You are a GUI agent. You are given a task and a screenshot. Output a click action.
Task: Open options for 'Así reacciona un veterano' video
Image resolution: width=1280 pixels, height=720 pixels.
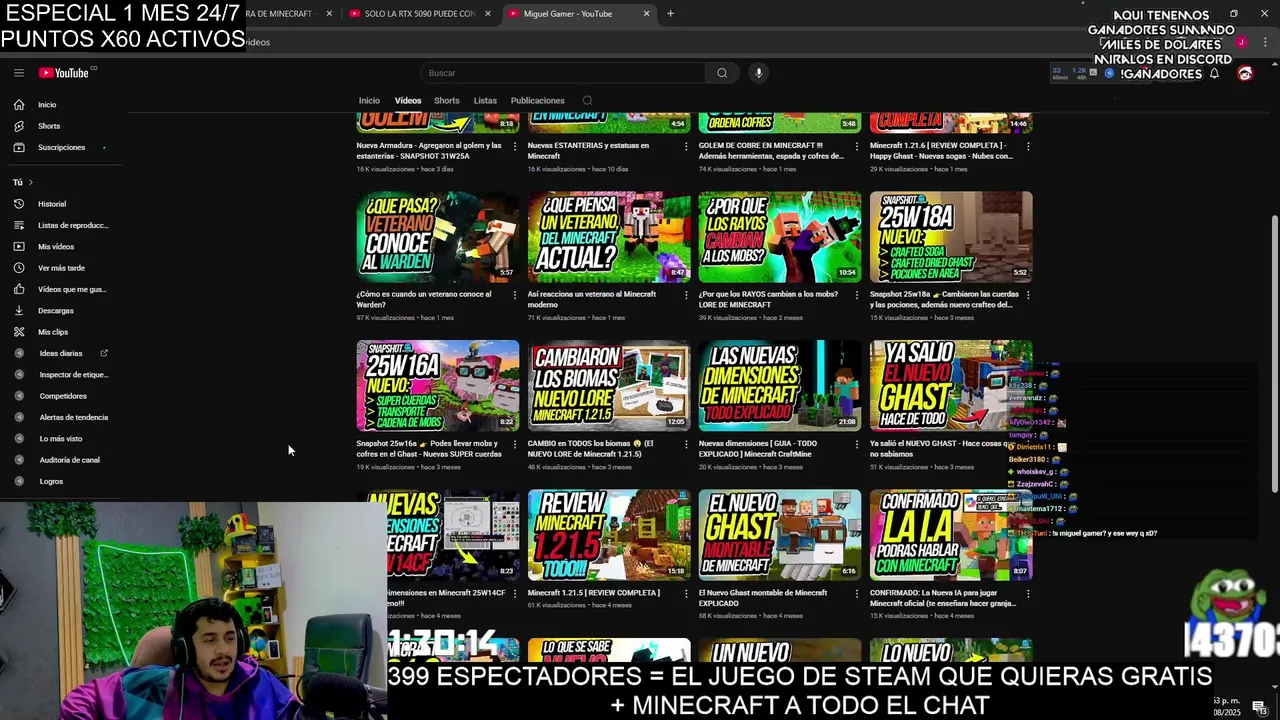[686, 295]
